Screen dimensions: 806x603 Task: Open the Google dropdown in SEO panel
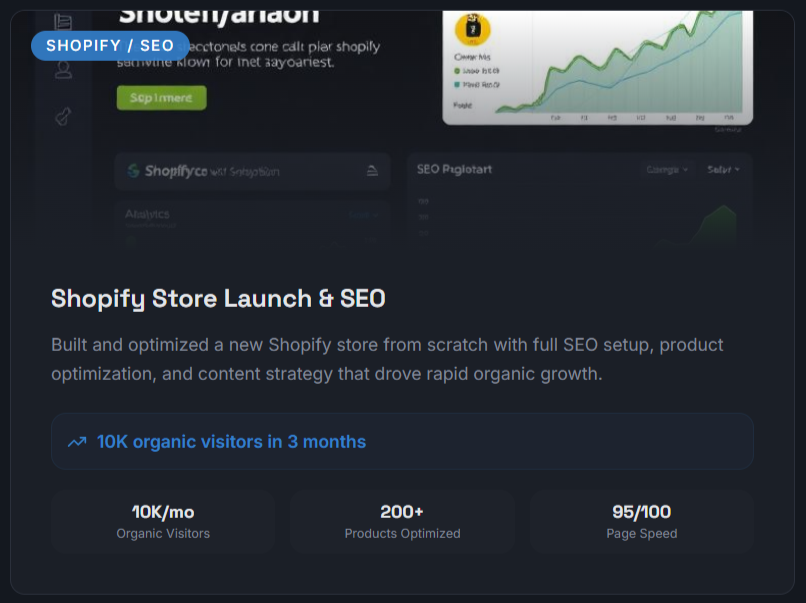[667, 170]
